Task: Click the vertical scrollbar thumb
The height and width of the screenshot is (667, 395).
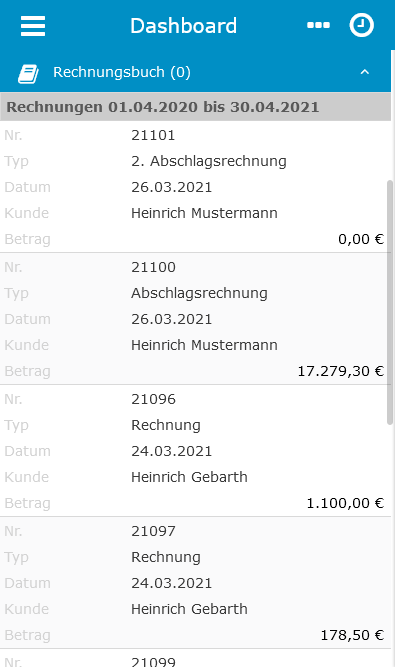Action: pos(390,302)
